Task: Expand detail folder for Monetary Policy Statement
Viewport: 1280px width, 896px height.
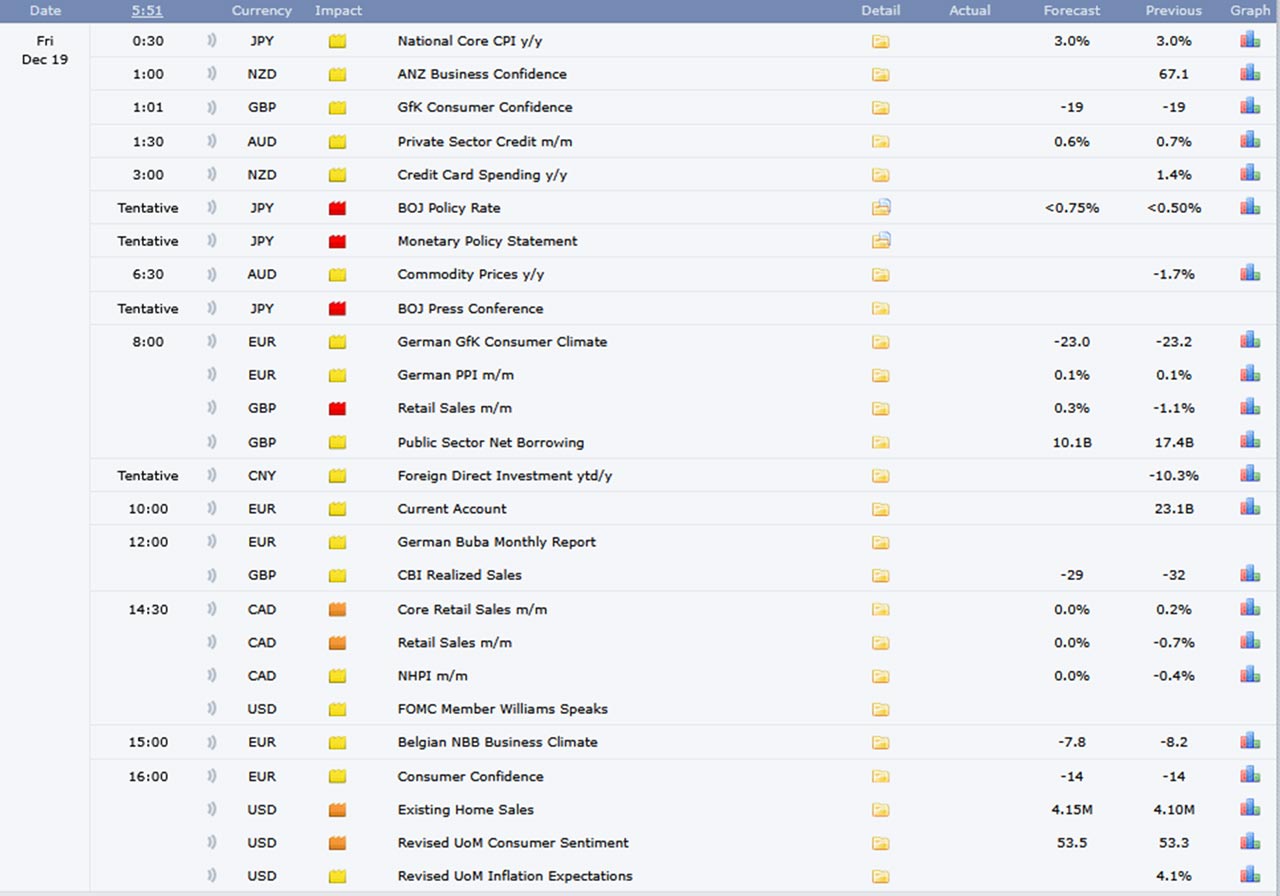Action: coord(880,240)
